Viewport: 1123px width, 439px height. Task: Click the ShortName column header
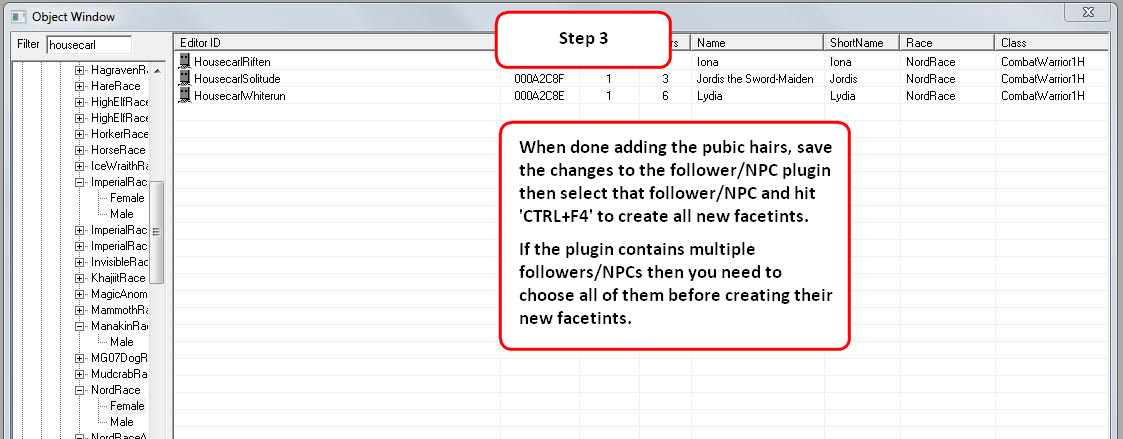tap(862, 43)
